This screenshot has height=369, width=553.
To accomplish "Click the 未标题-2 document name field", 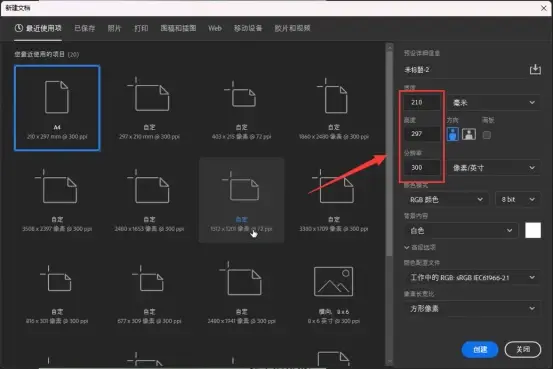I will (465, 69).
